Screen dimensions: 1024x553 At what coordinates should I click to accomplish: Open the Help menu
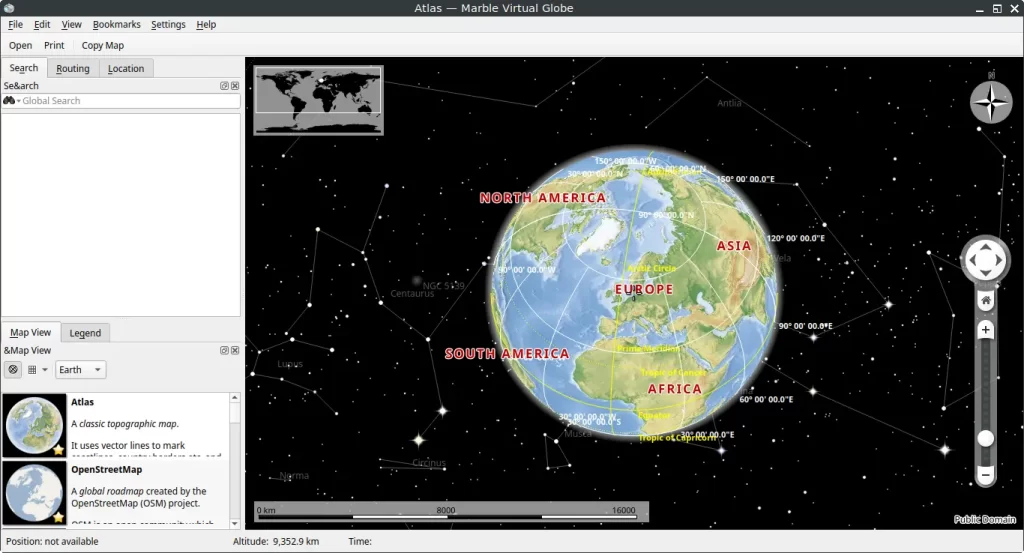pyautogui.click(x=206, y=24)
